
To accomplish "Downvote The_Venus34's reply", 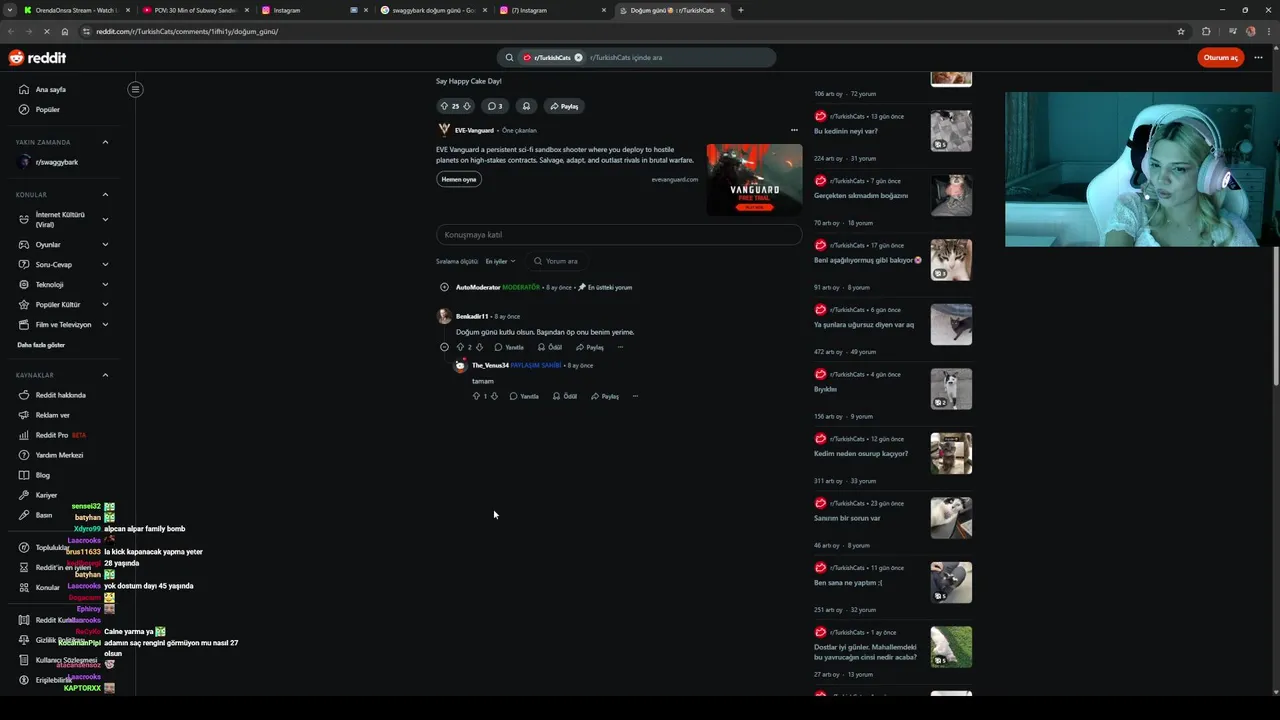I will (x=494, y=396).
